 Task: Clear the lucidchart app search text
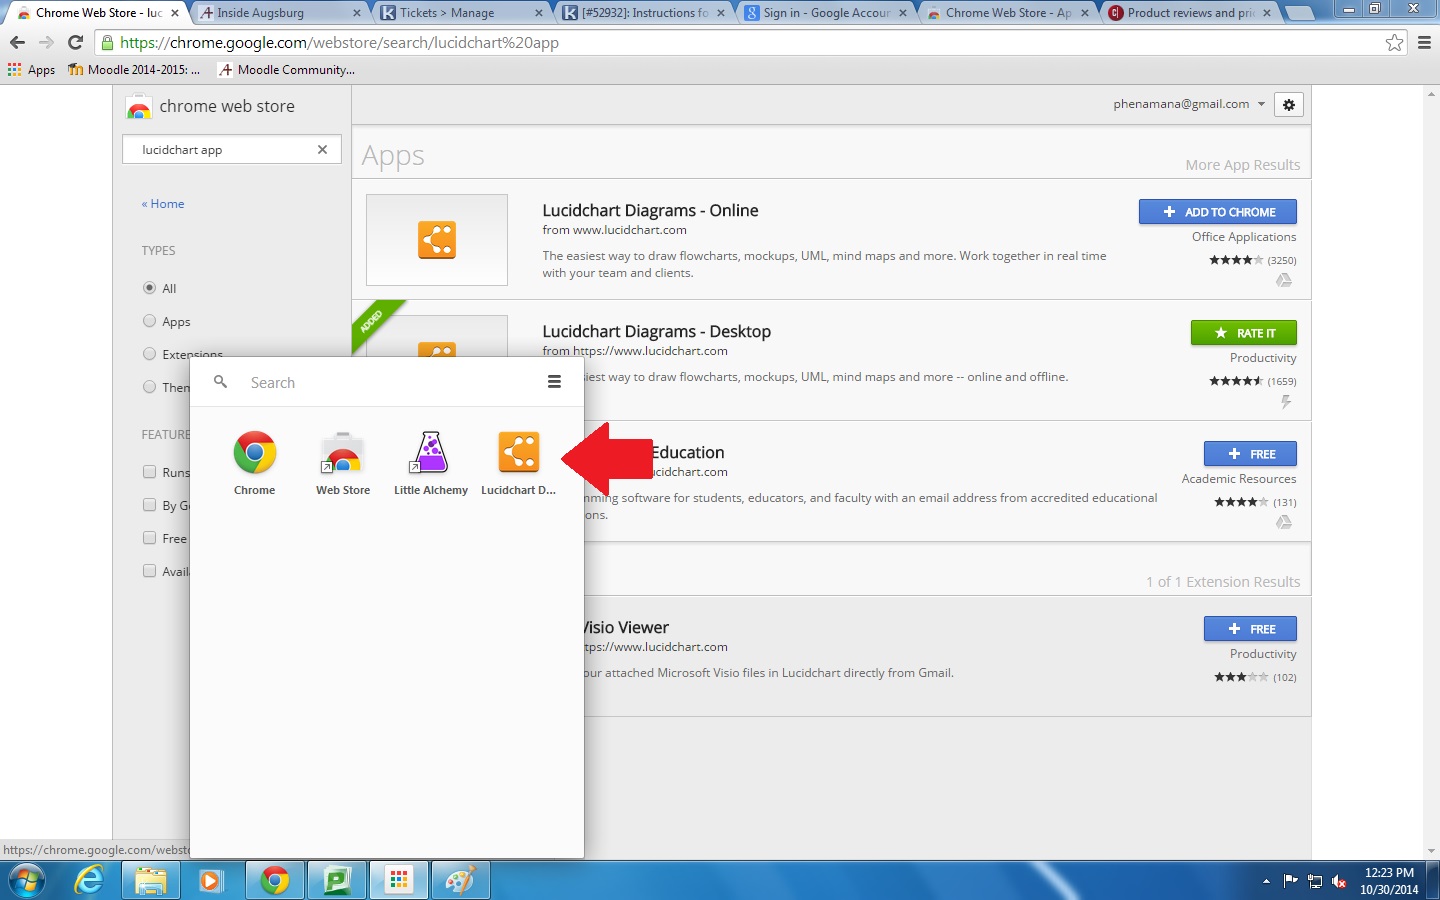(322, 150)
